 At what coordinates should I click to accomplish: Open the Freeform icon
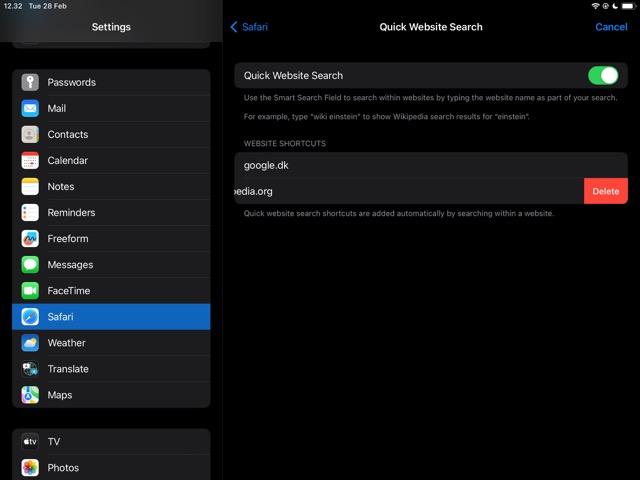click(30, 239)
